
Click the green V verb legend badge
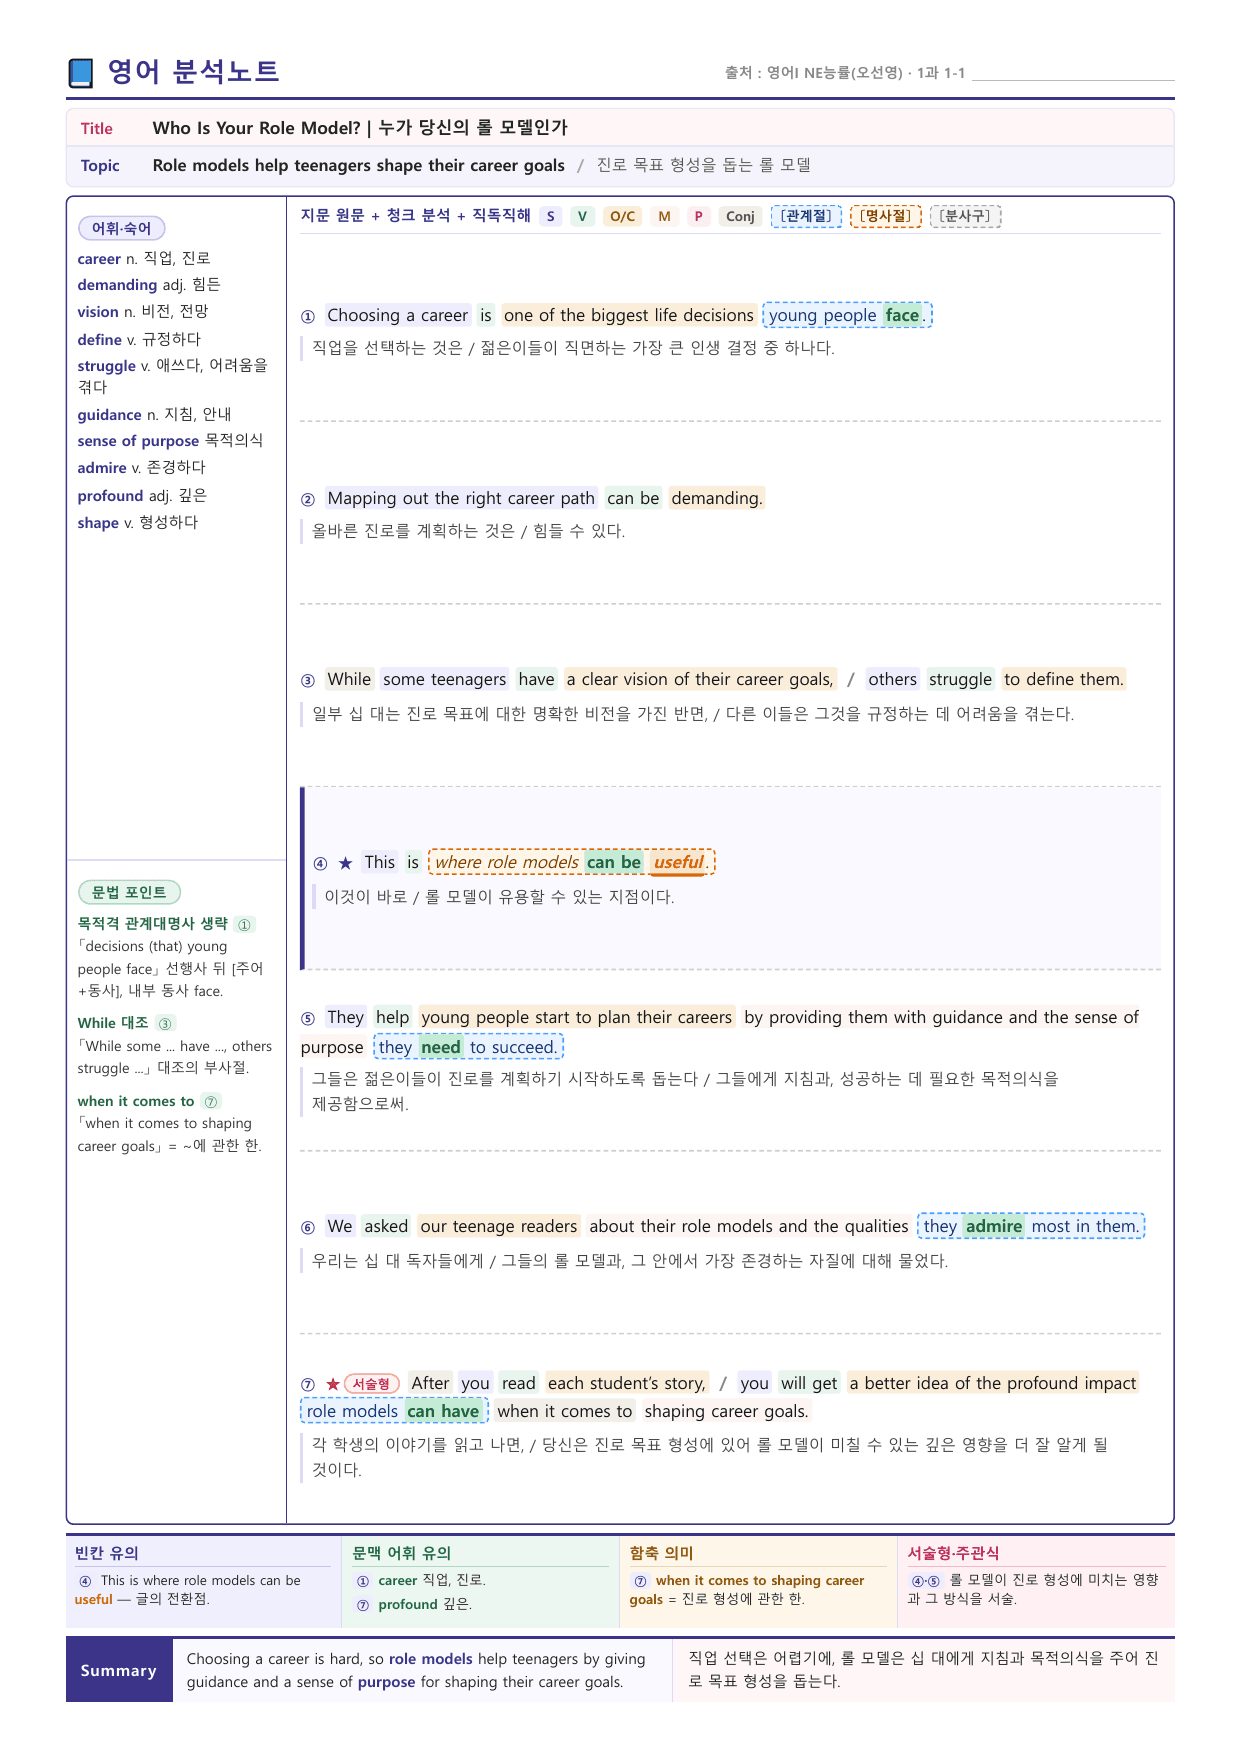pyautogui.click(x=583, y=216)
